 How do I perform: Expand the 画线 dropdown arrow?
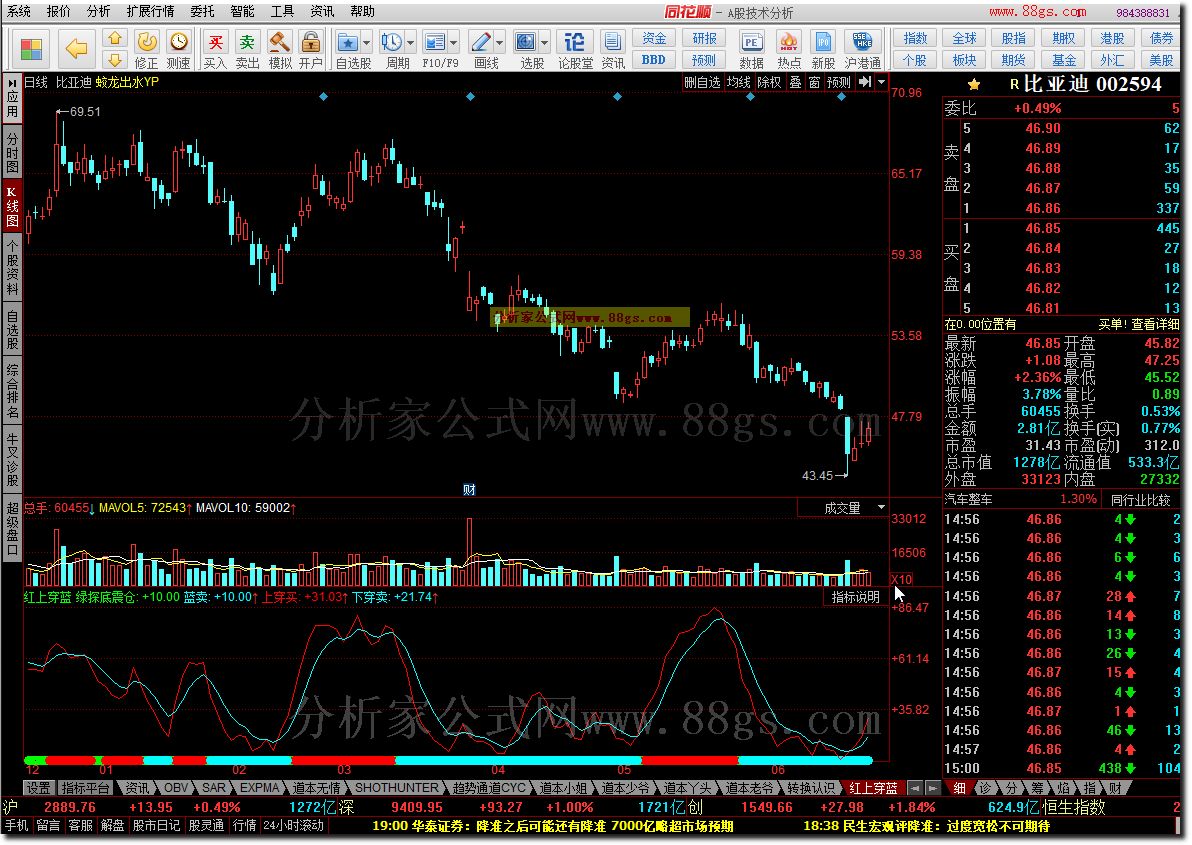pos(499,43)
